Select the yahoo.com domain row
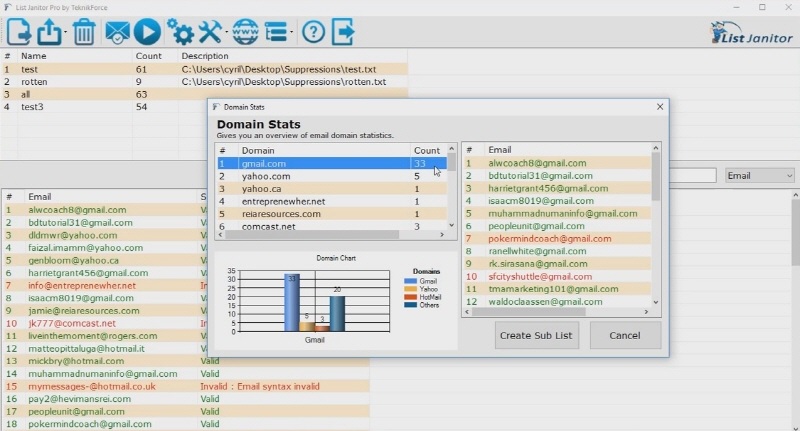The width and height of the screenshot is (800, 431). [x=332, y=176]
